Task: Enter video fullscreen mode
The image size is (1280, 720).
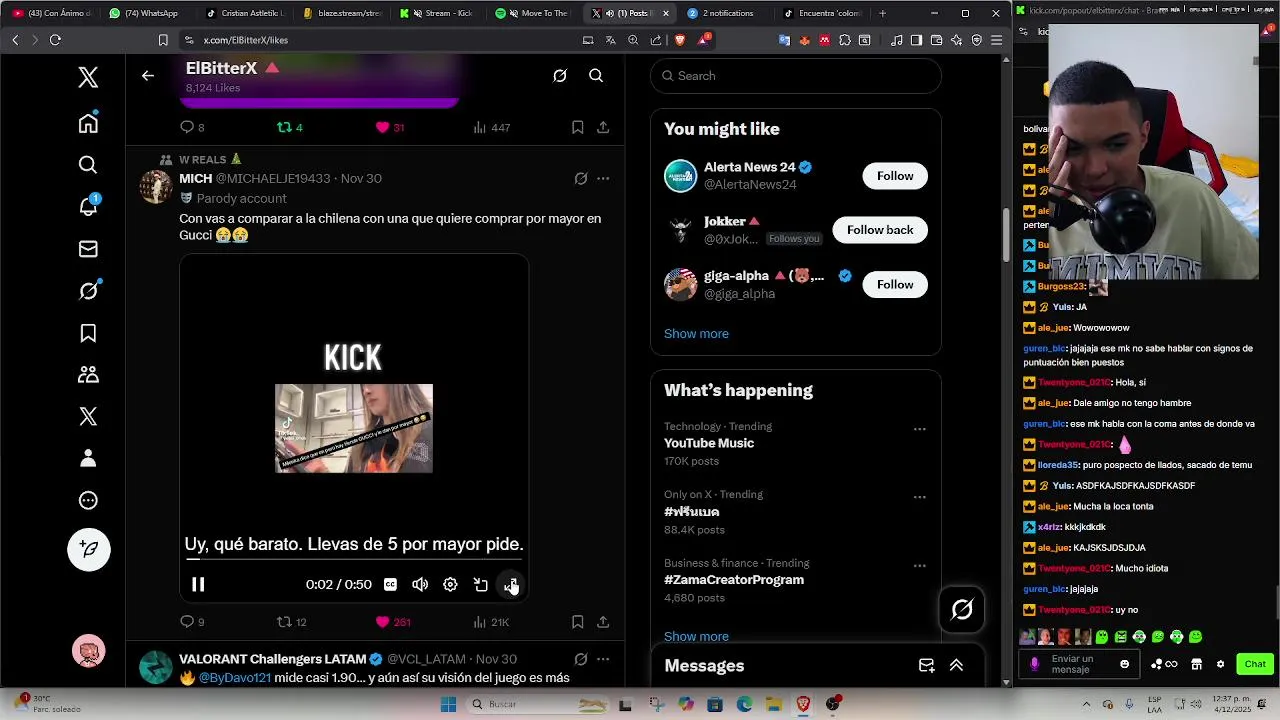Action: coord(511,585)
